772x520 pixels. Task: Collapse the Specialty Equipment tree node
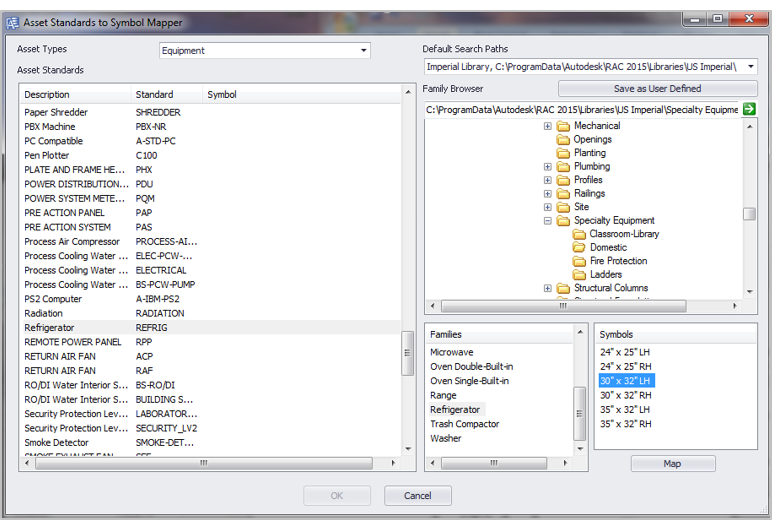click(548, 221)
